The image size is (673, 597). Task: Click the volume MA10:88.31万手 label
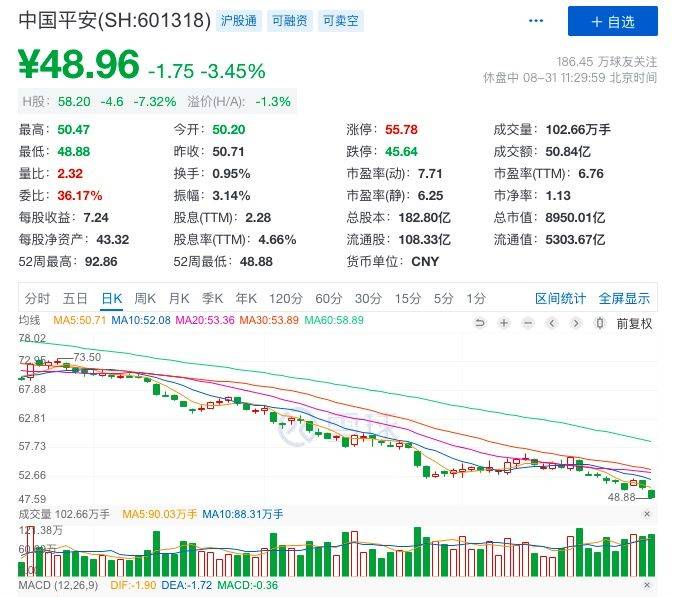click(x=243, y=514)
